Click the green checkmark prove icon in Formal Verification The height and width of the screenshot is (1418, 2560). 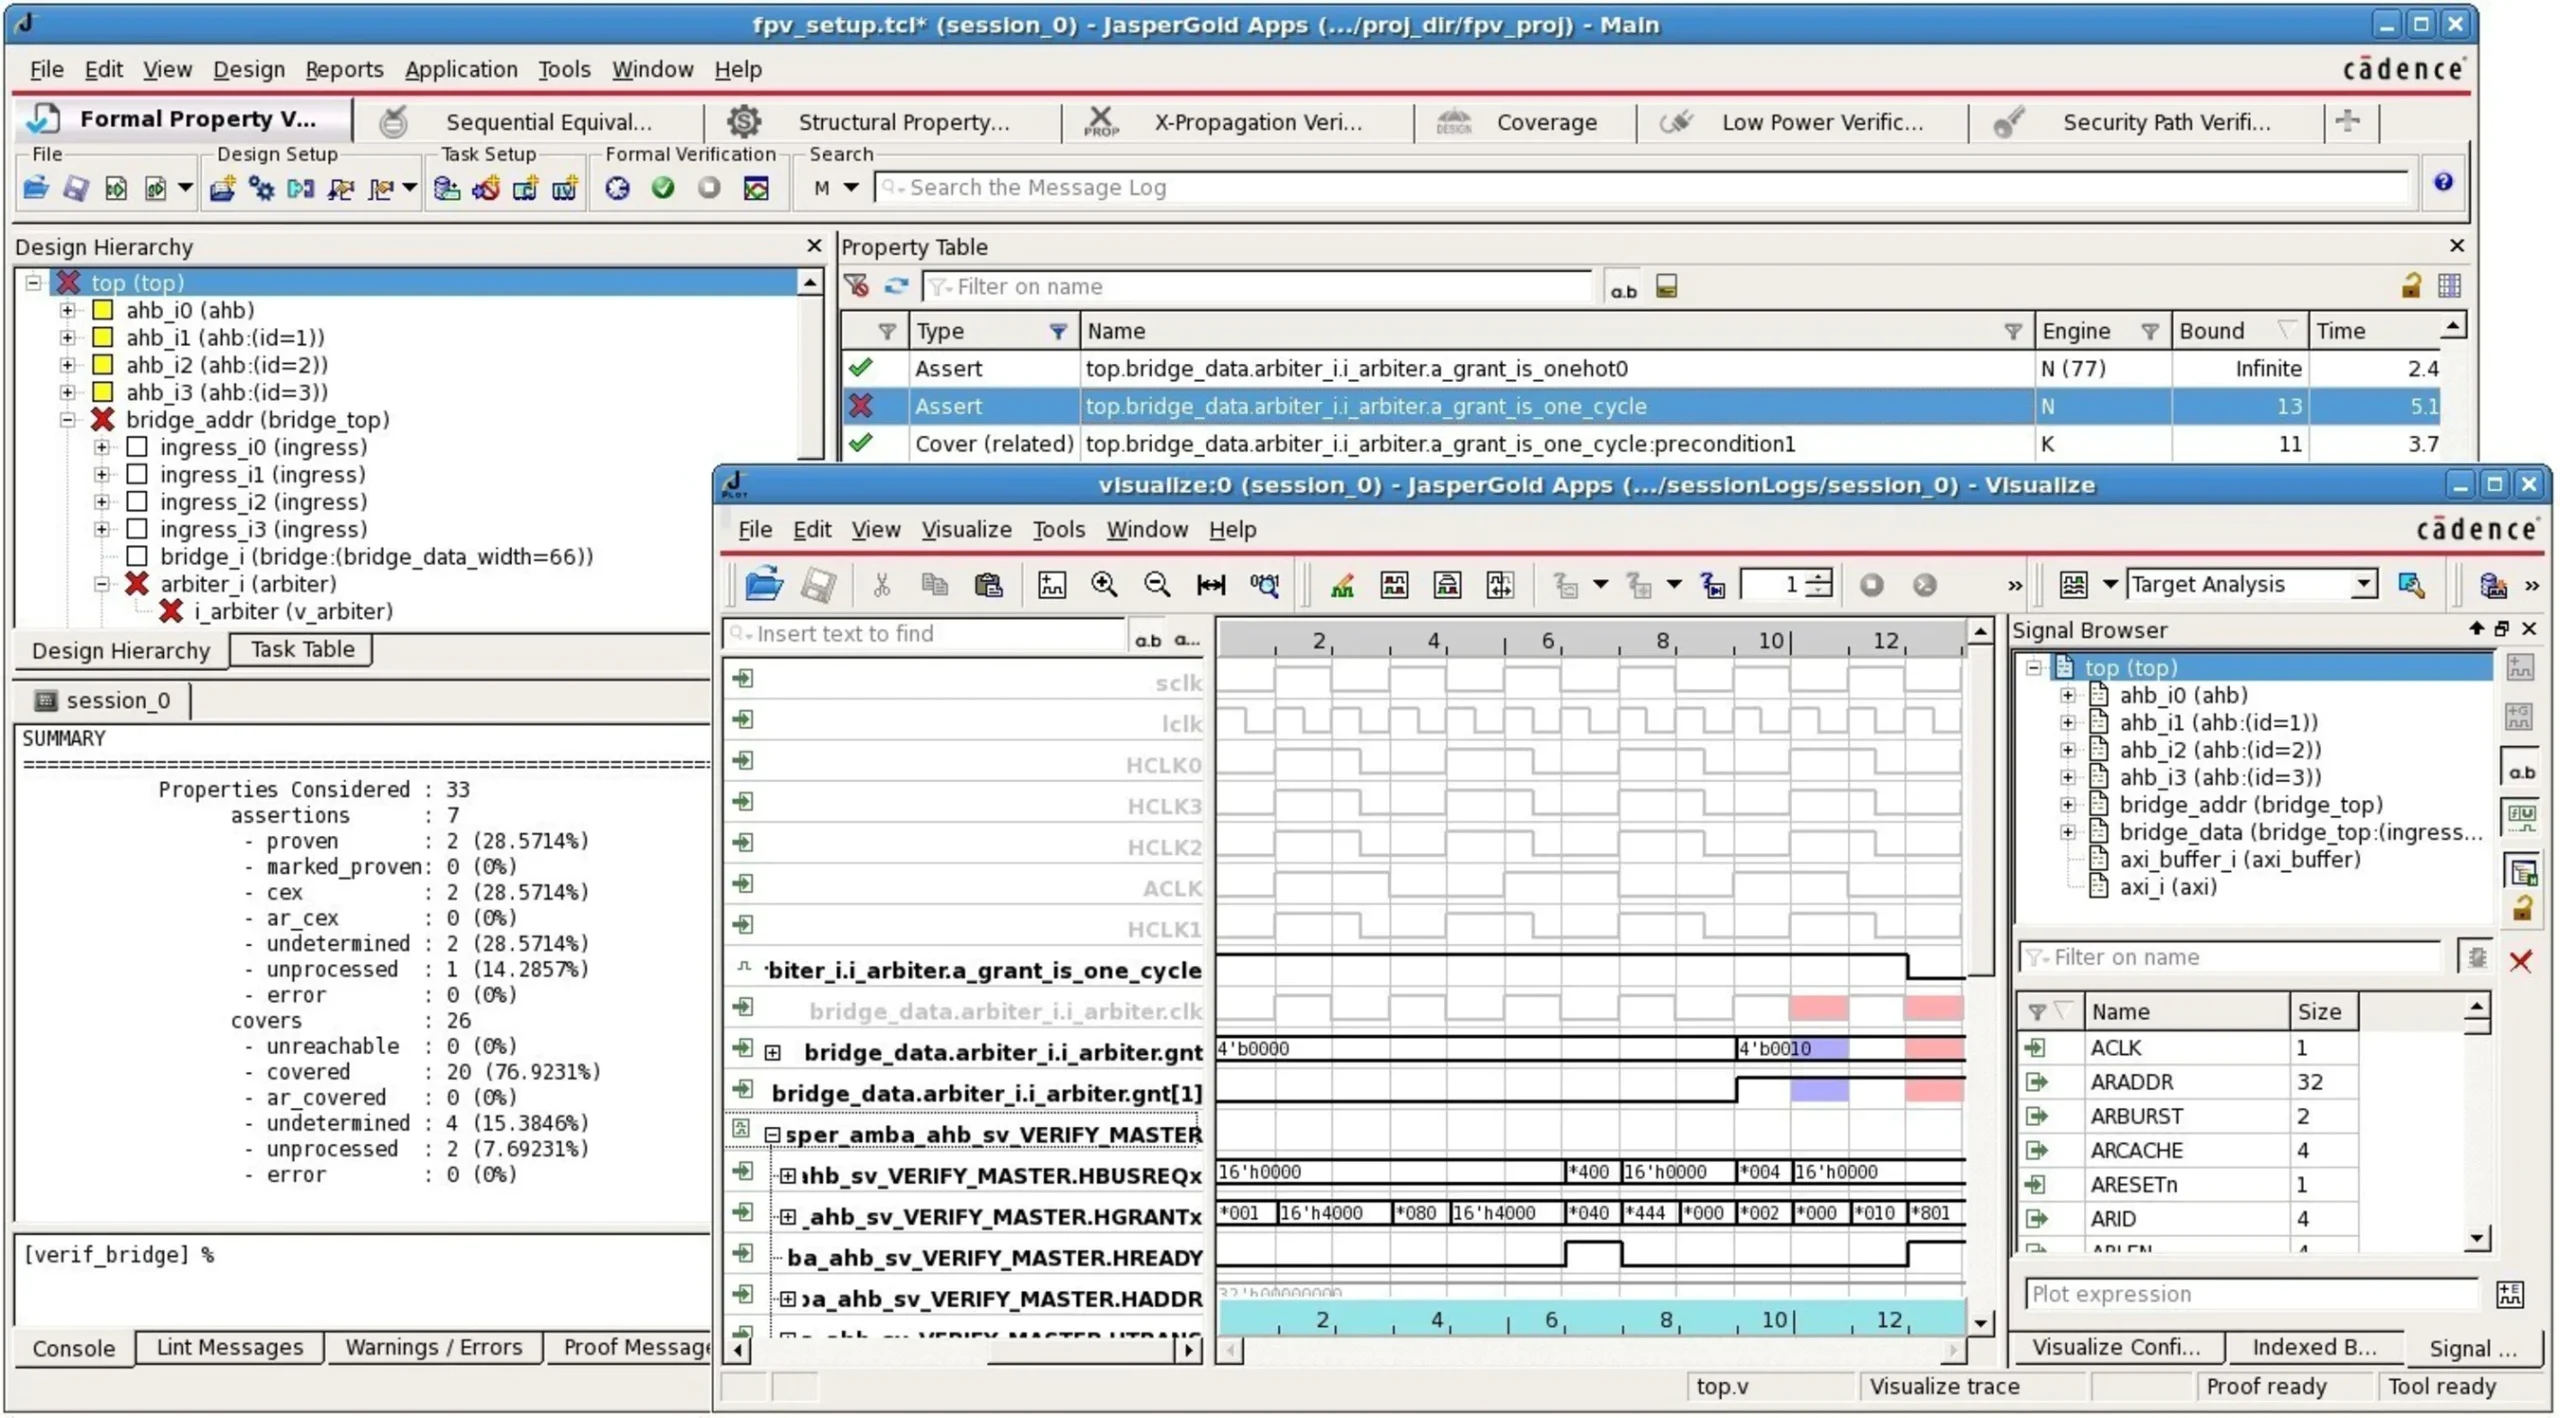[663, 188]
